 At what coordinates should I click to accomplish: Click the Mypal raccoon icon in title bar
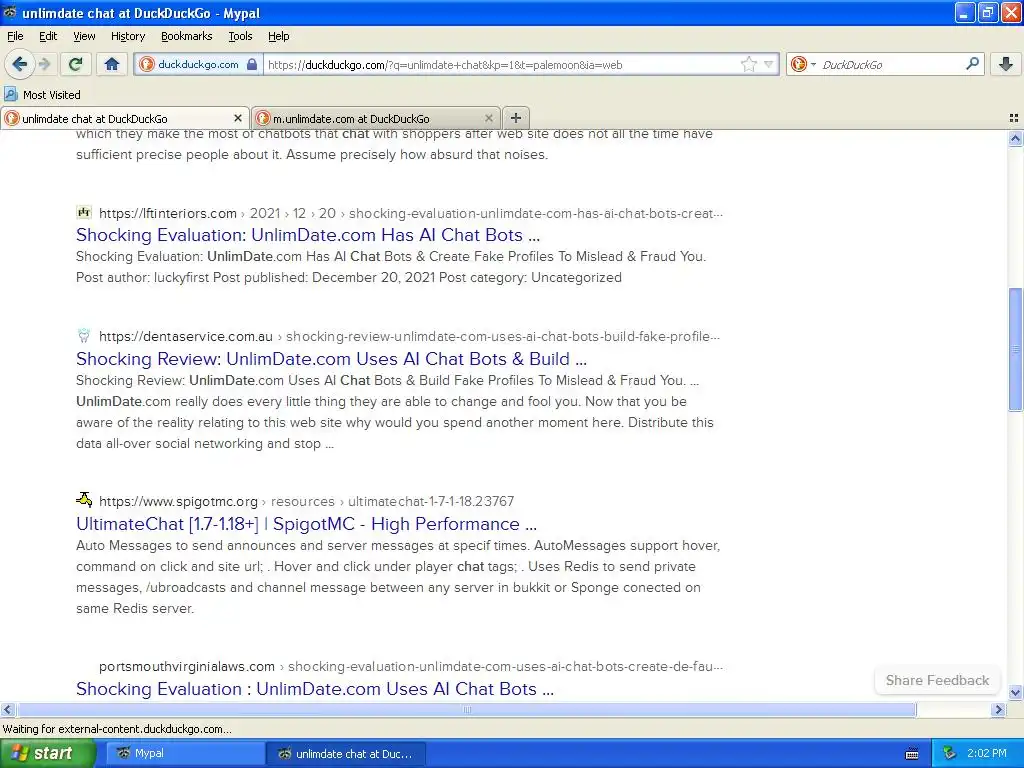(x=10, y=12)
